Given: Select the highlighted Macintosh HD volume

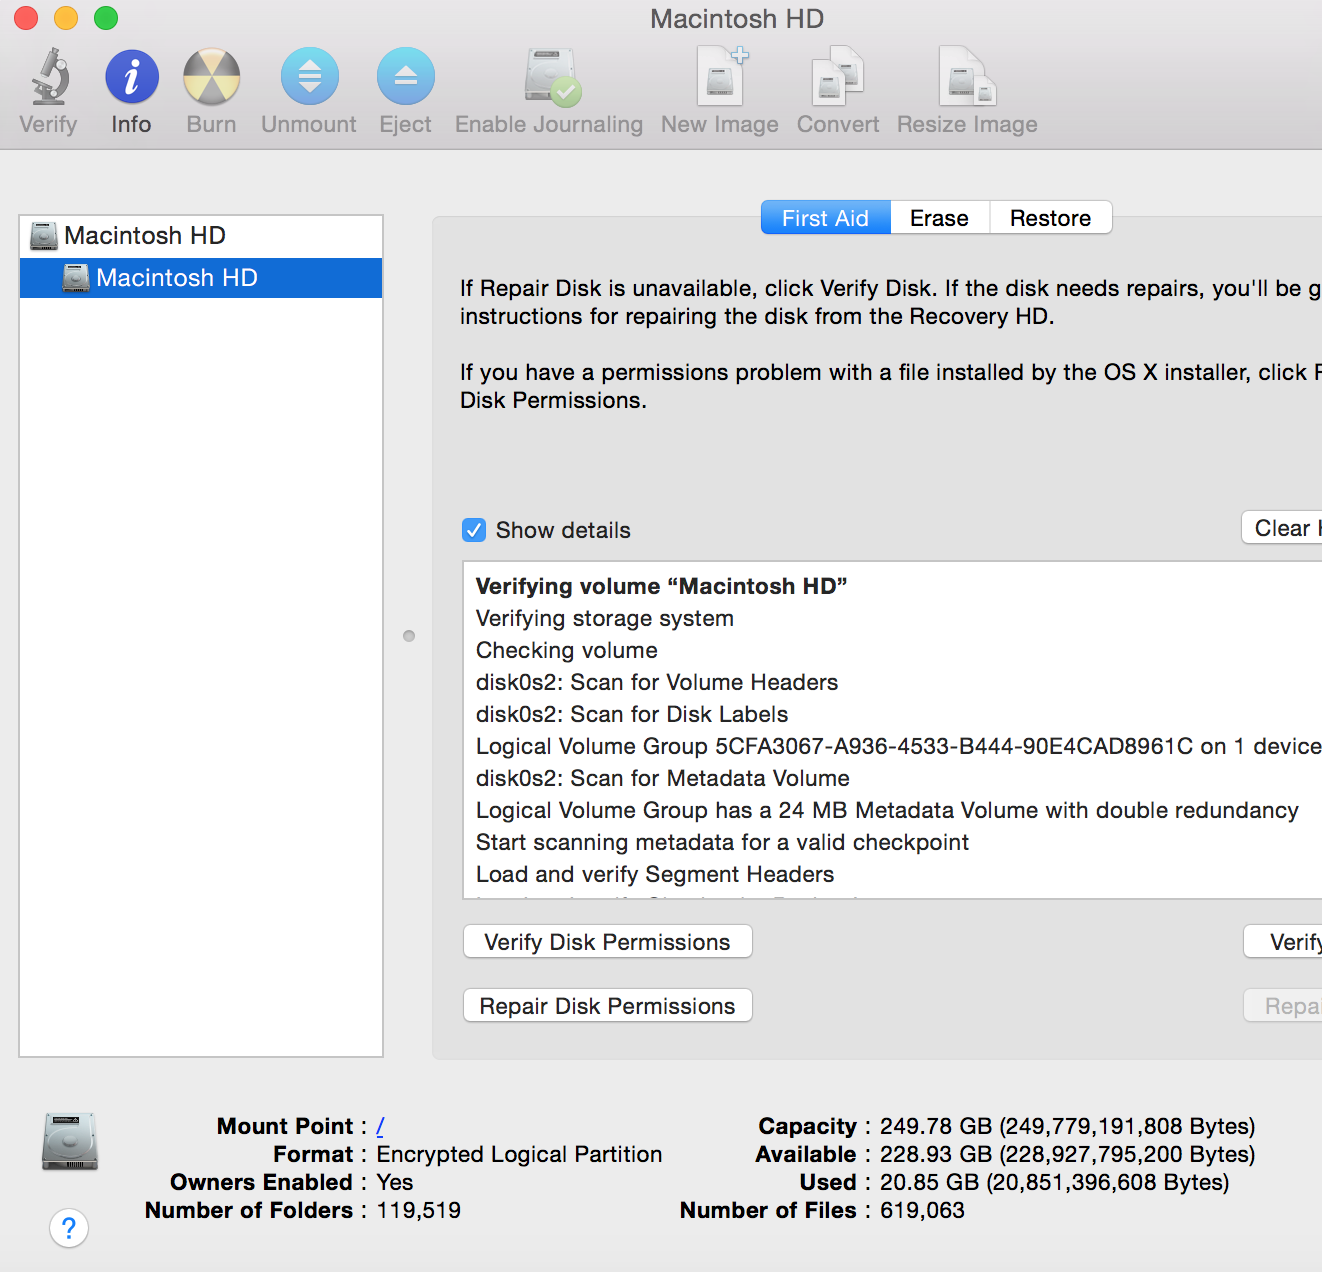Looking at the screenshot, I should (201, 278).
